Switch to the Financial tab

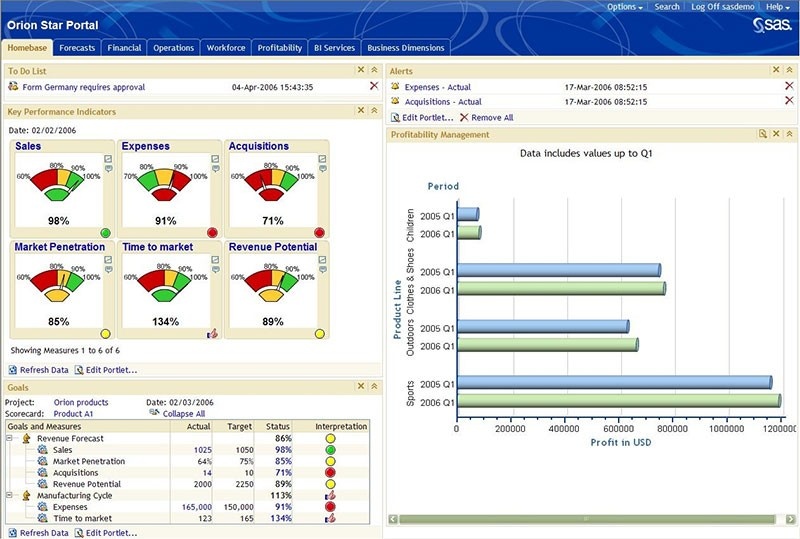(x=124, y=48)
